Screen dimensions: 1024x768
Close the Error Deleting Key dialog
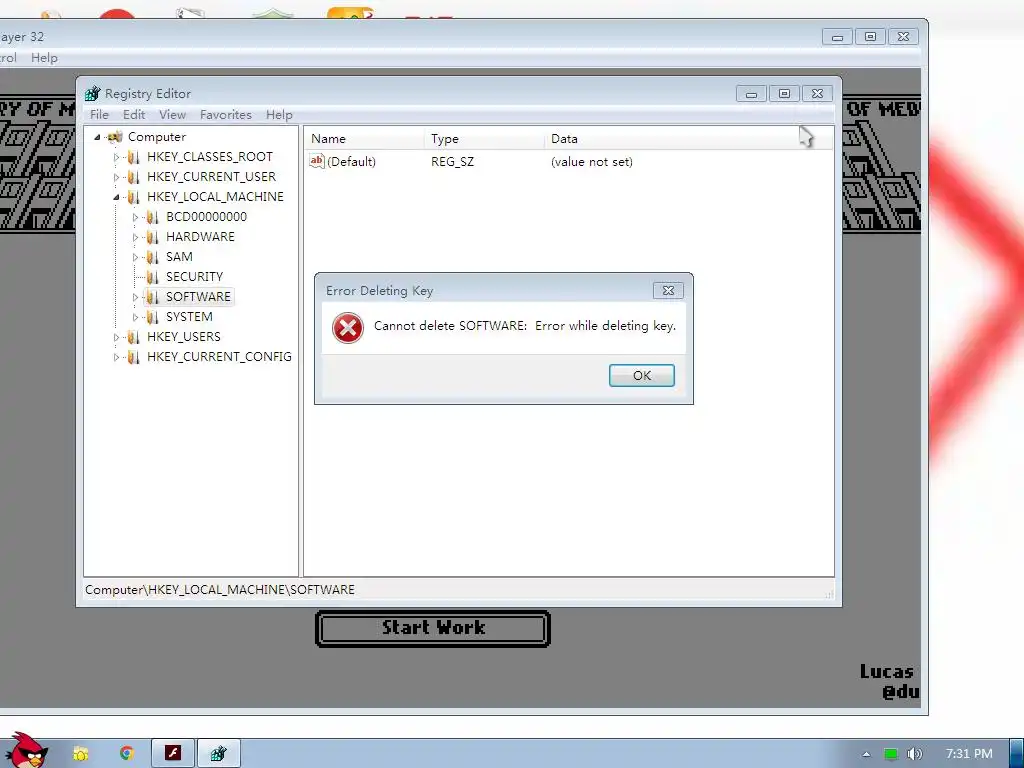pos(668,291)
